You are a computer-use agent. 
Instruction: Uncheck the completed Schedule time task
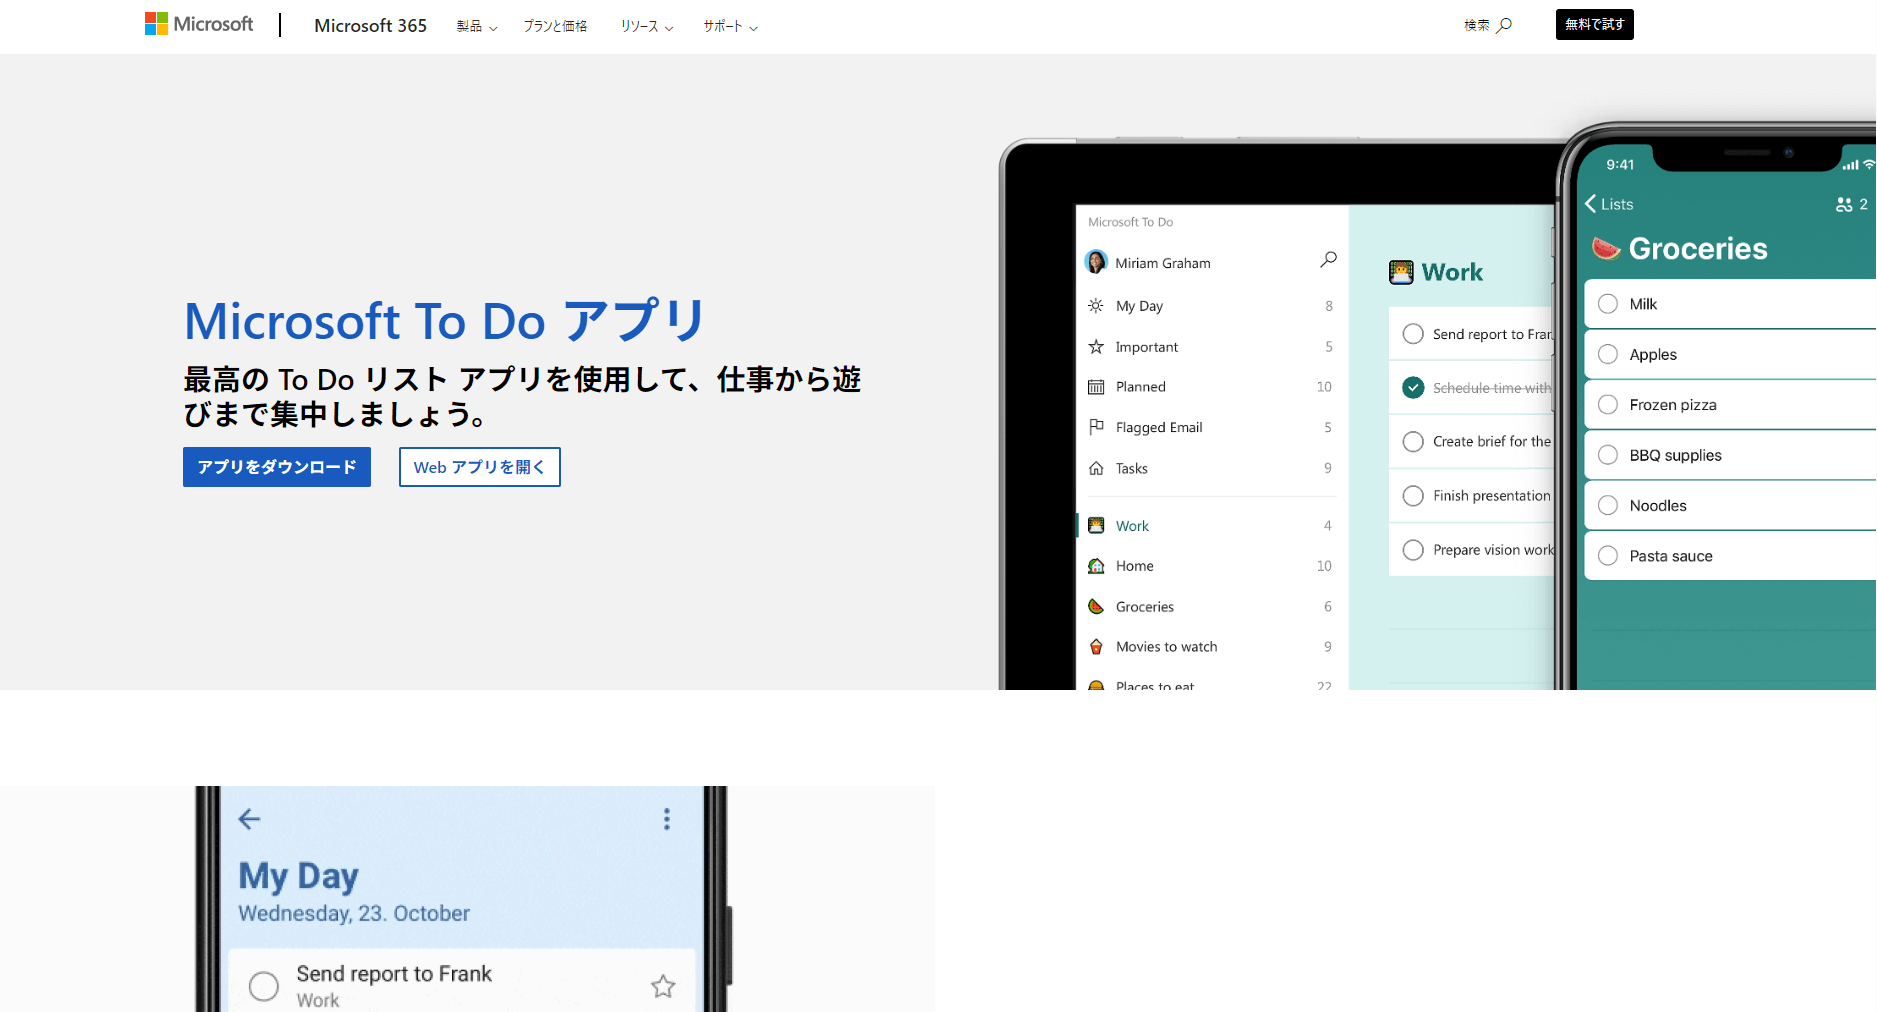(1413, 387)
